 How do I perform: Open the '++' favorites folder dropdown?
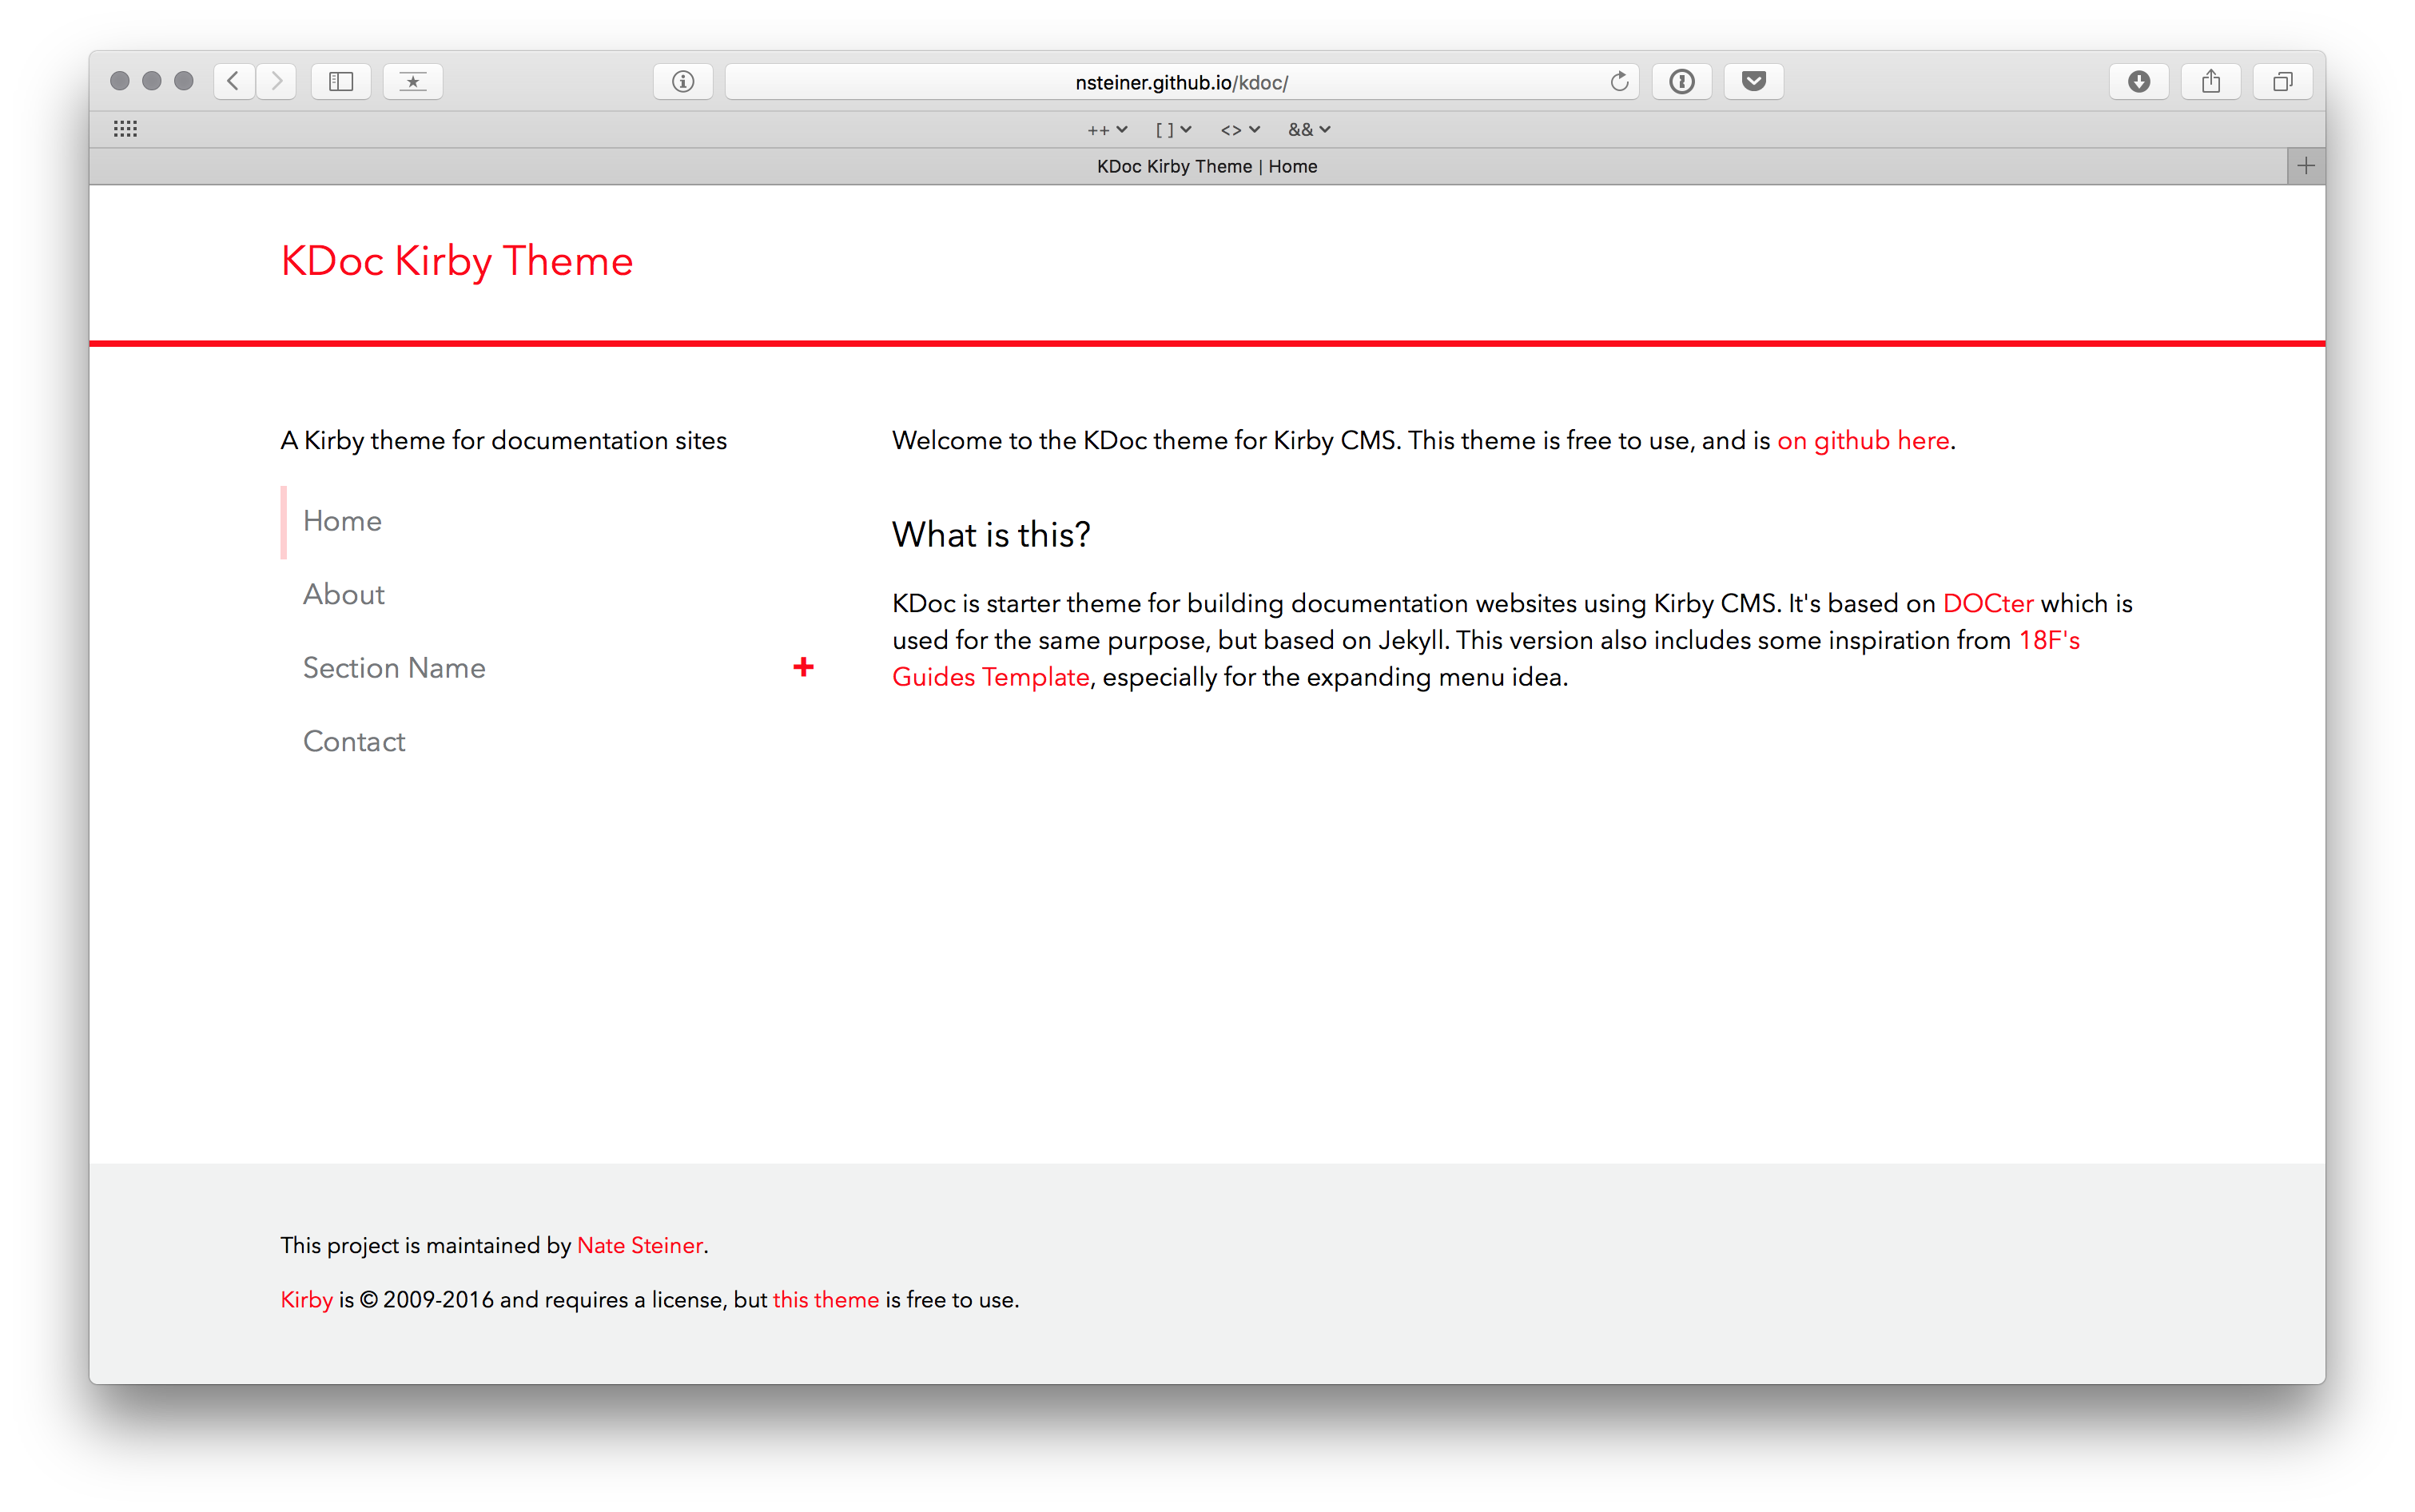tap(1107, 130)
